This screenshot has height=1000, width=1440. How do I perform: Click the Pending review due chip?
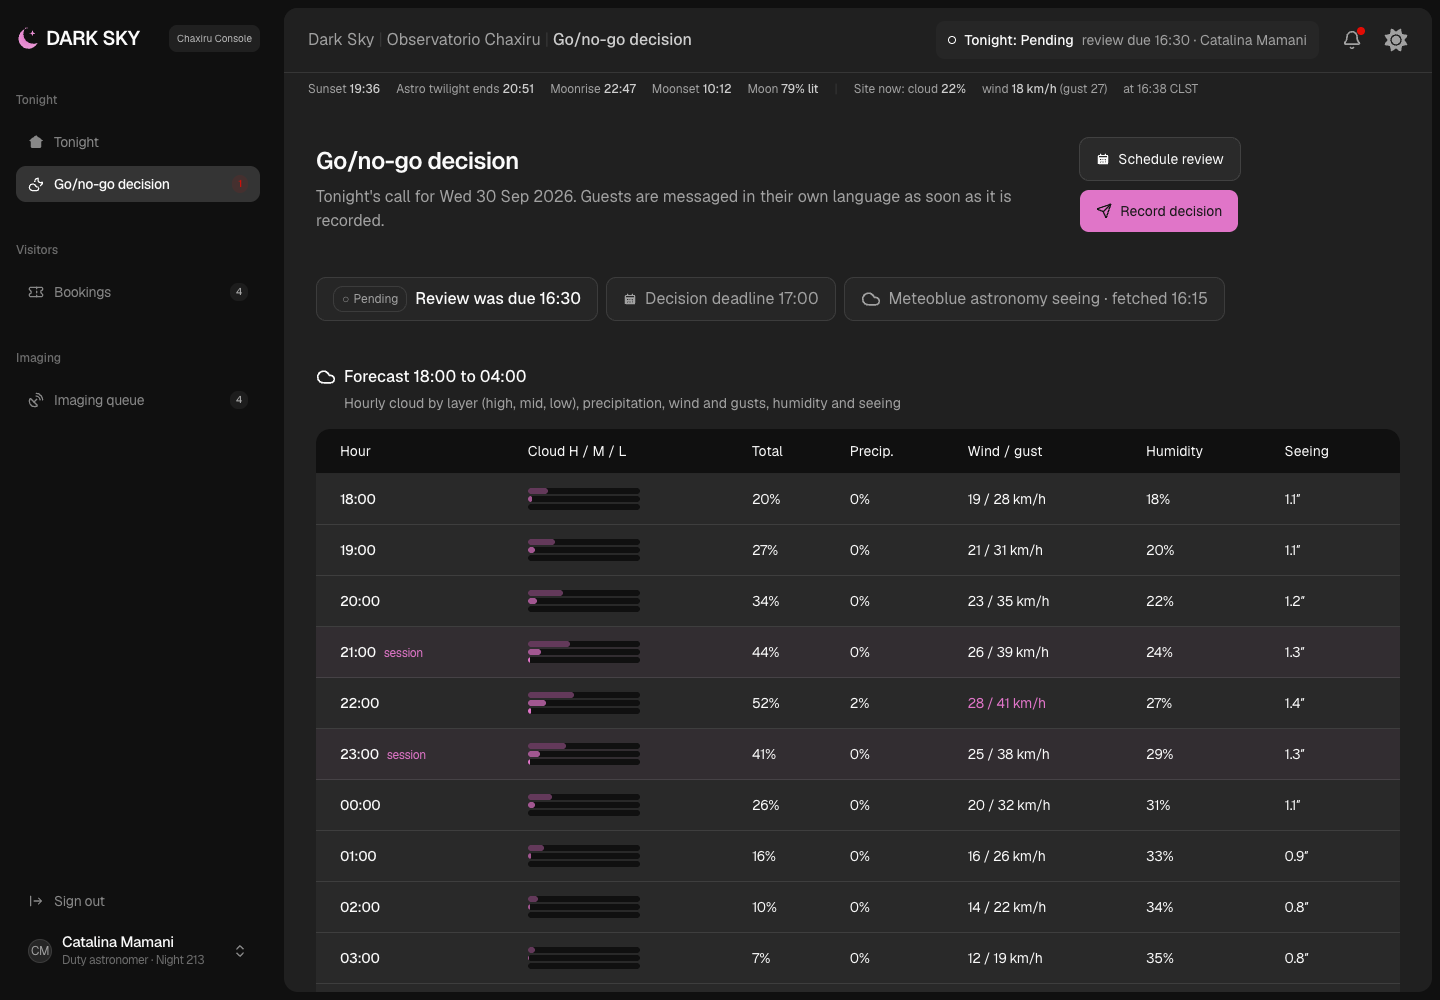coord(457,299)
